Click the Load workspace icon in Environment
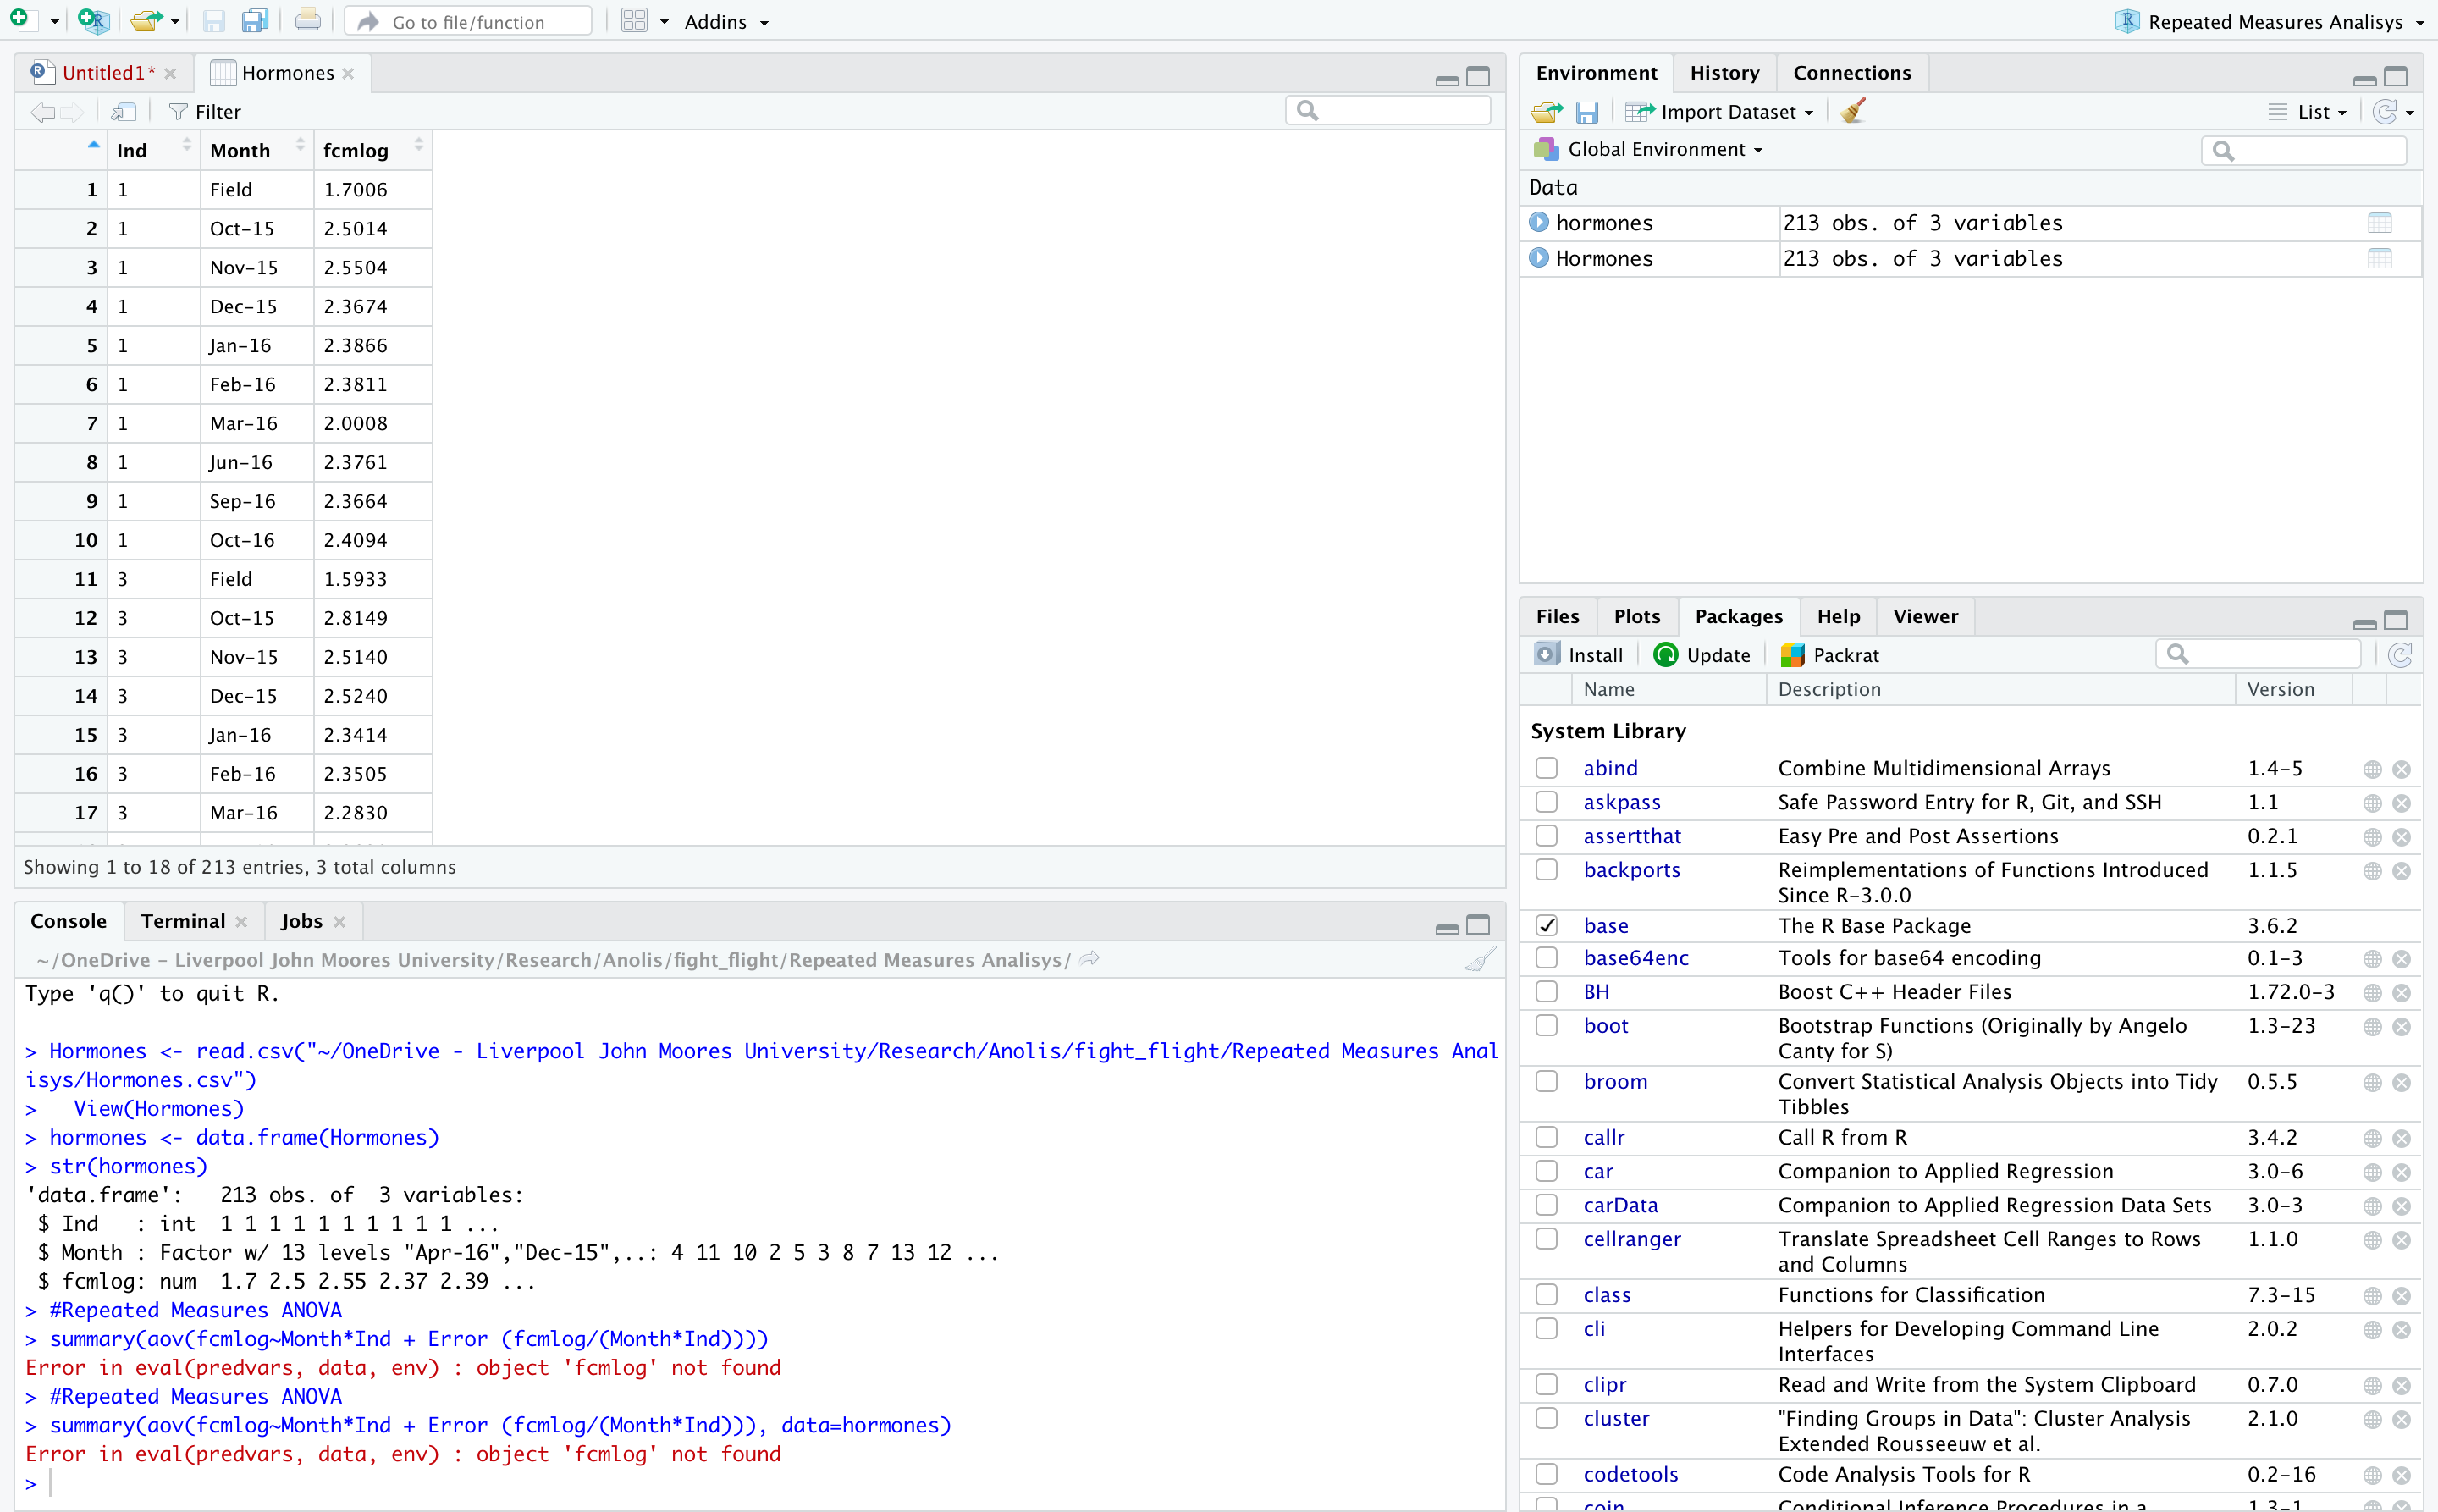 tap(1546, 112)
